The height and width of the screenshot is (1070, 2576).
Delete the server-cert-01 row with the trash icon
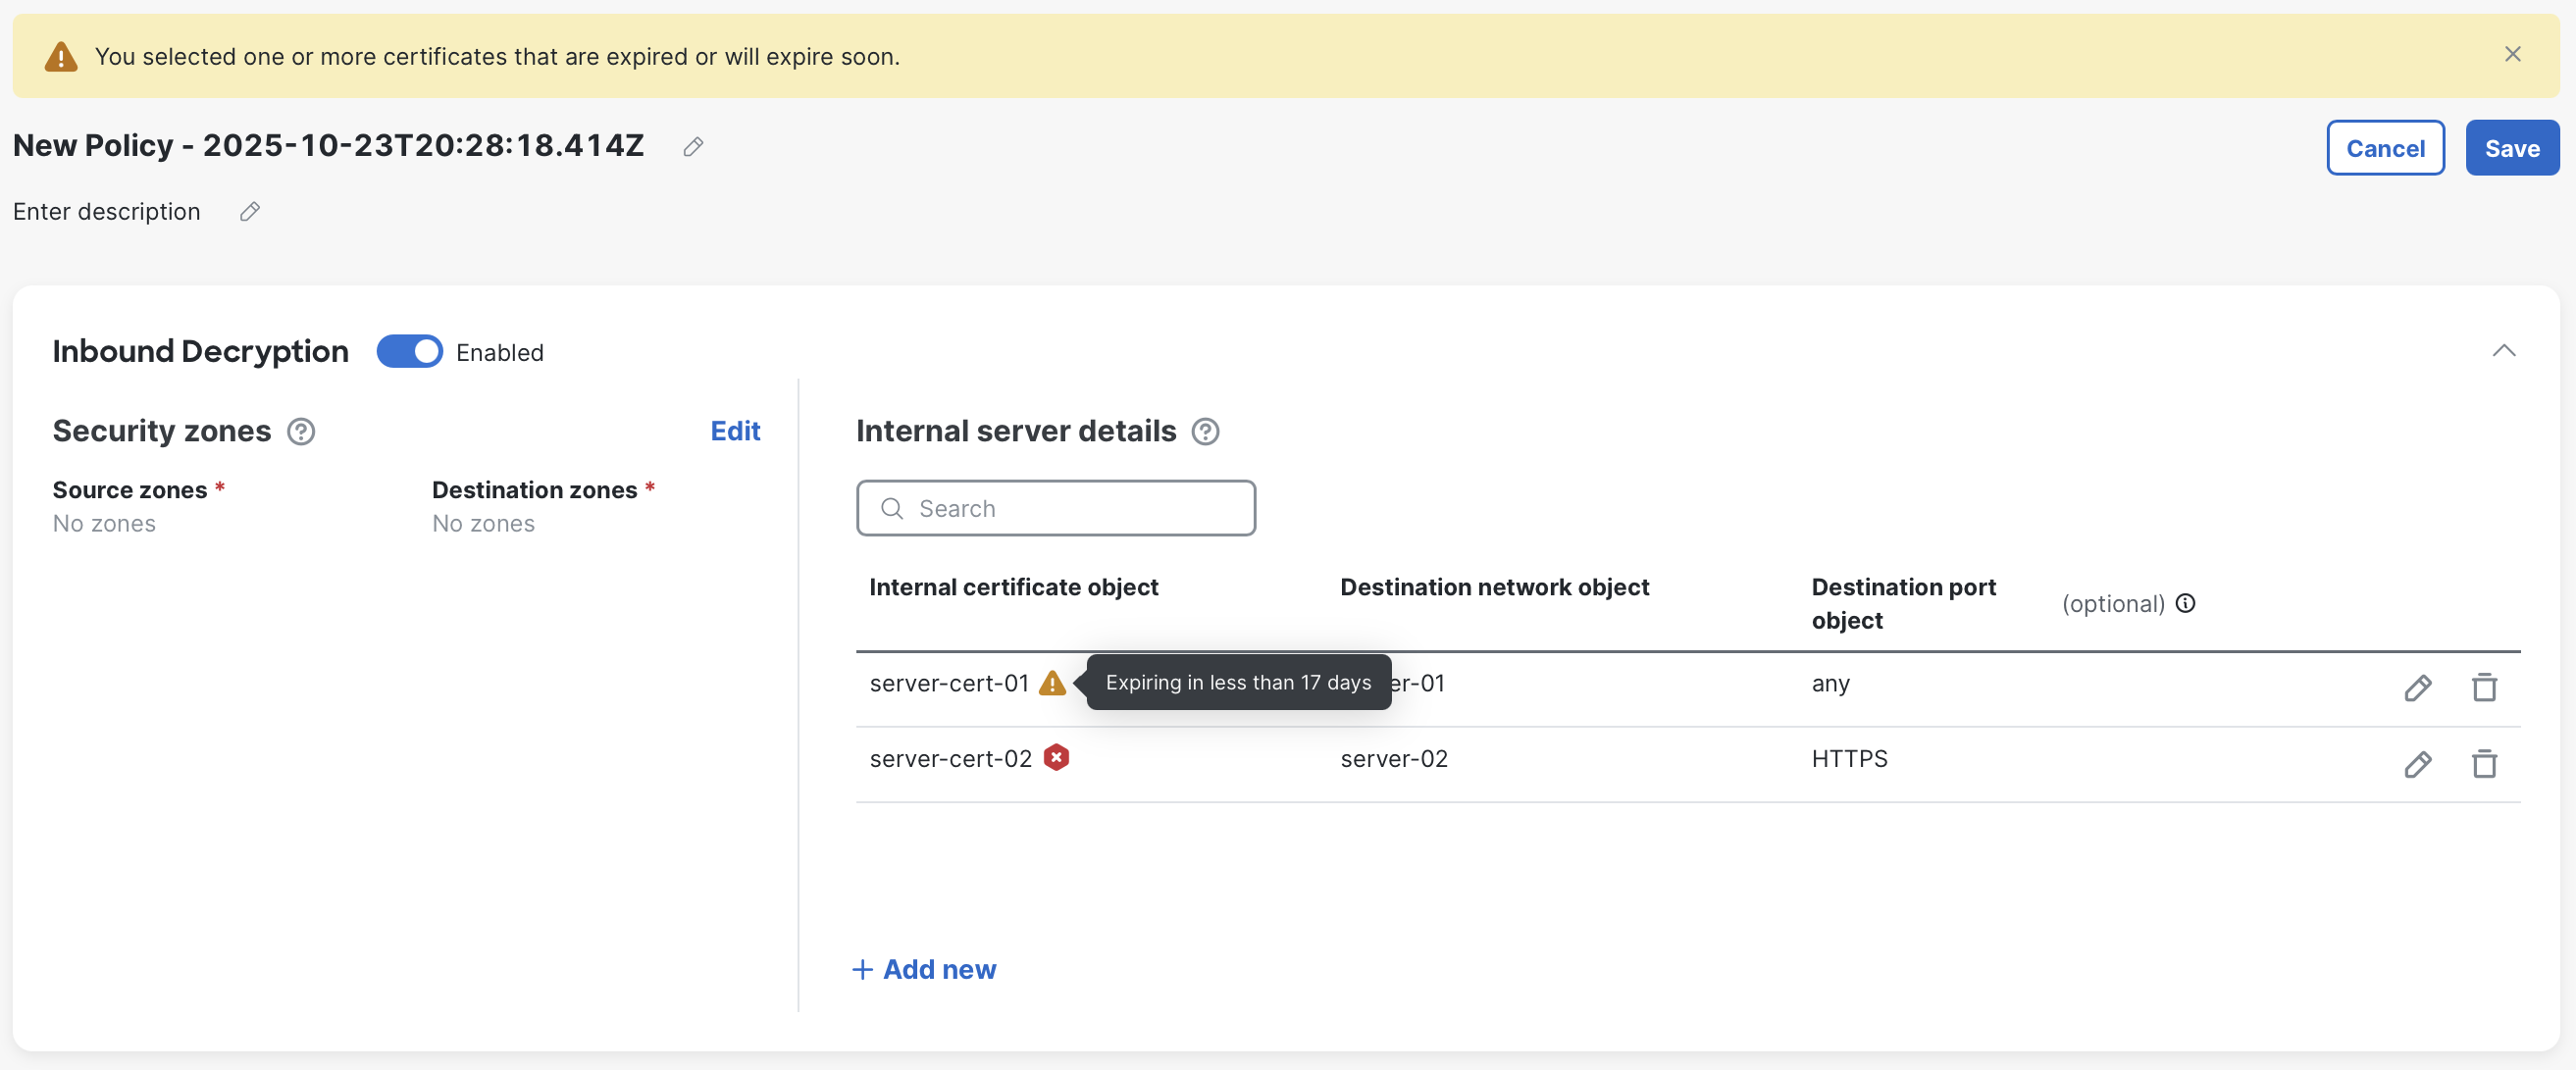2485,687
